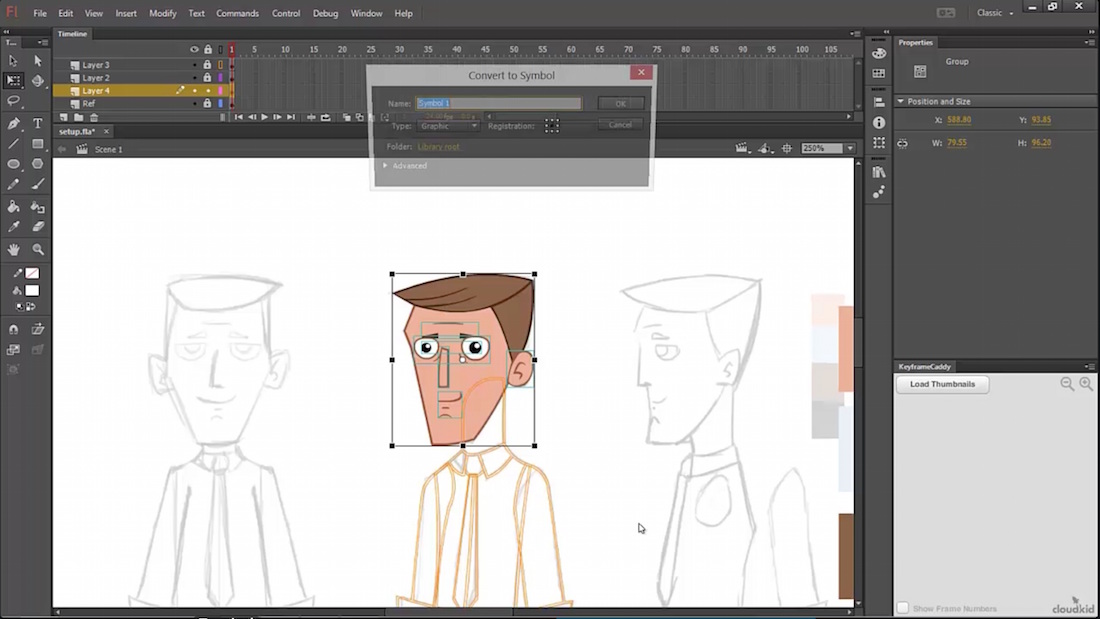The height and width of the screenshot is (619, 1100).
Task: Open the Type dropdown set to Graphic
Action: click(x=448, y=126)
